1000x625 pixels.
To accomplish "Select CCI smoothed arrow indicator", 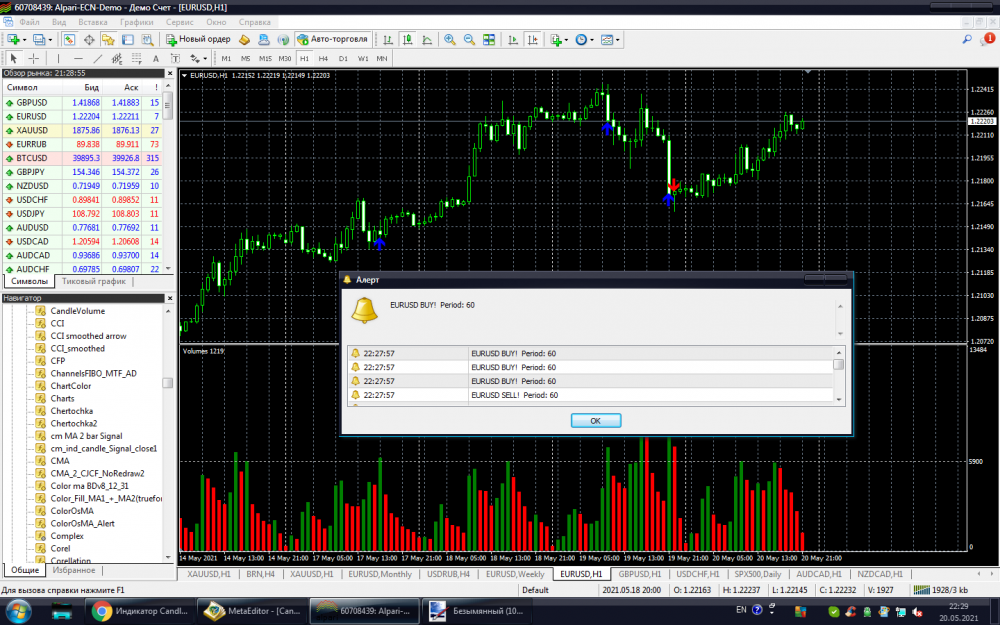I will point(88,336).
